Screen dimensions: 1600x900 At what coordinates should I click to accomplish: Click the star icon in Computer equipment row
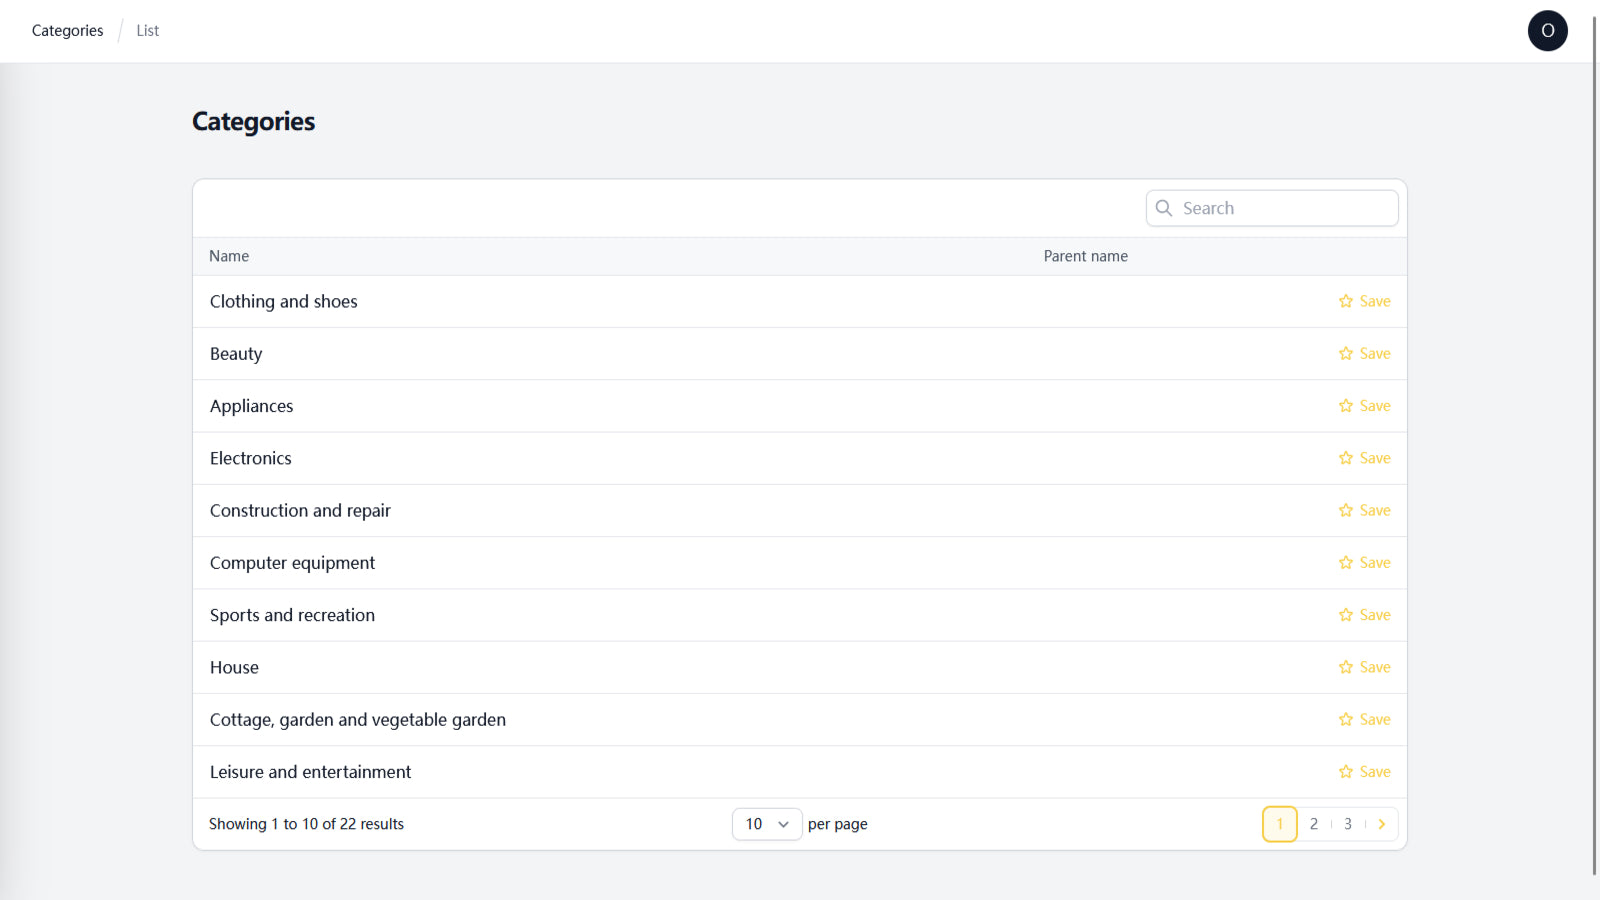[1346, 563]
